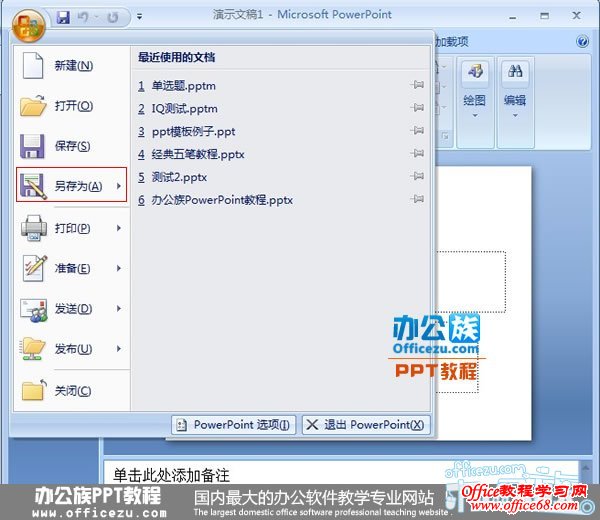Click the envelope icon for 发送(D)
The width and height of the screenshot is (600, 520).
[x=34, y=309]
